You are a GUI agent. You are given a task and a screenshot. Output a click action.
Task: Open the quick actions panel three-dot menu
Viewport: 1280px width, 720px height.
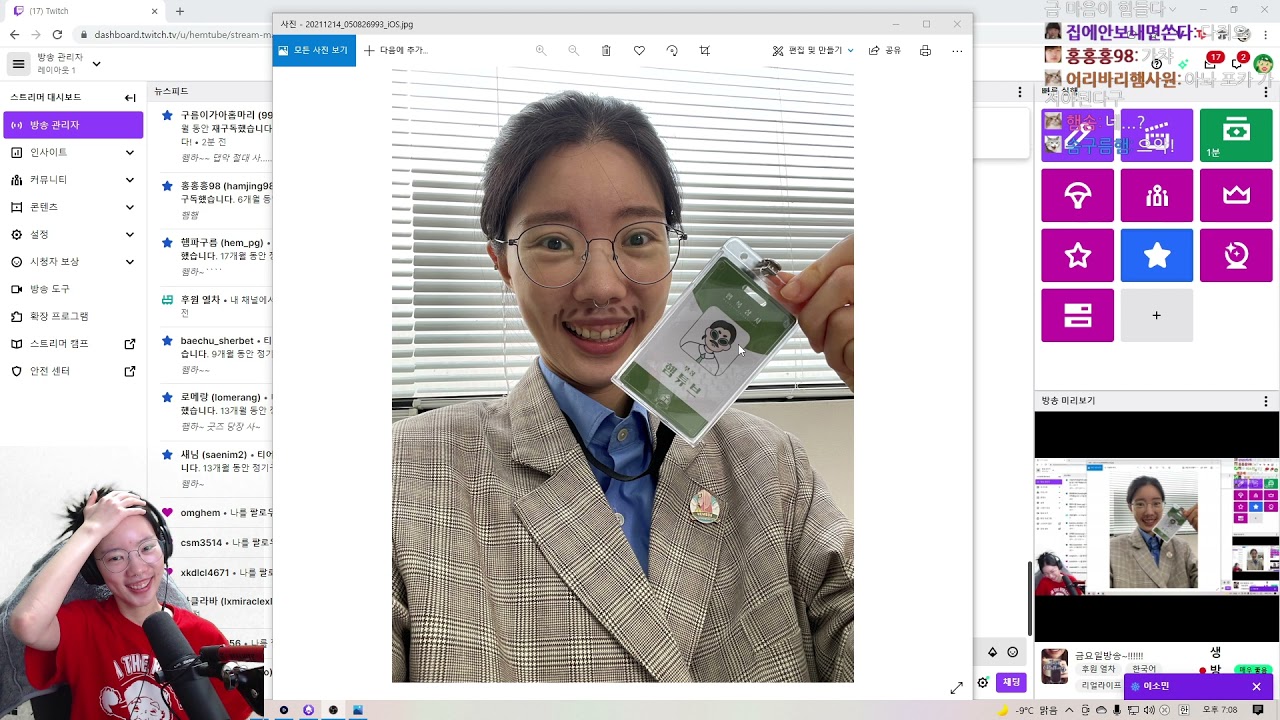coord(1266,92)
